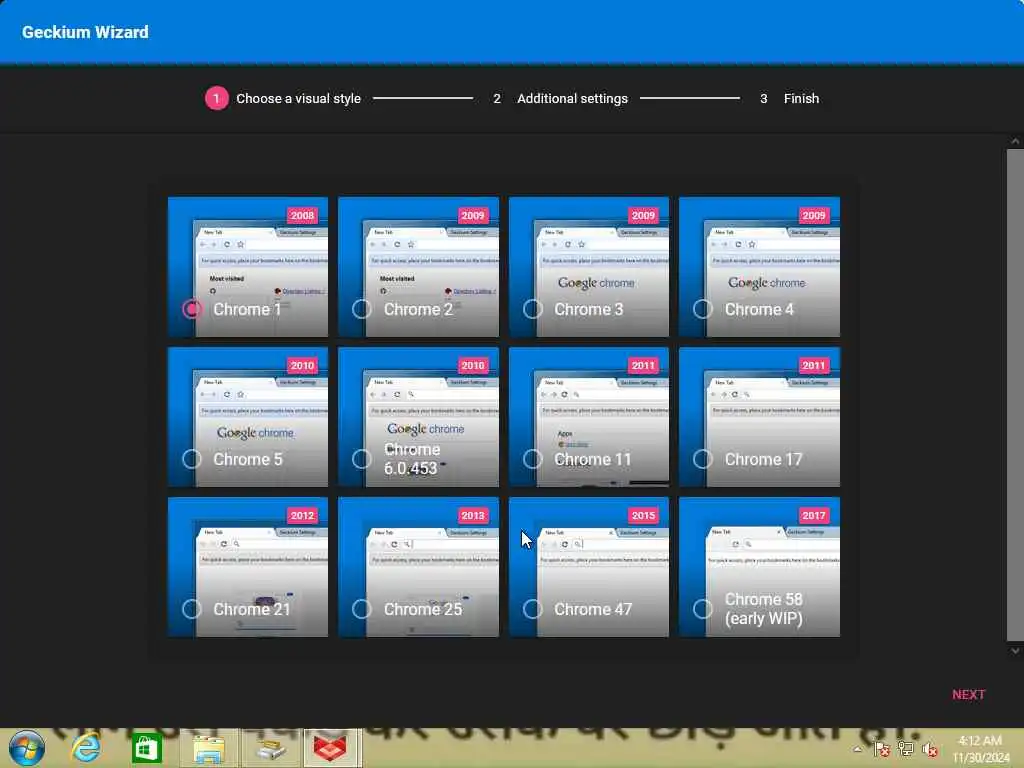Click the scanner-like taskbar icon
The width and height of the screenshot is (1024, 768).
(x=270, y=748)
